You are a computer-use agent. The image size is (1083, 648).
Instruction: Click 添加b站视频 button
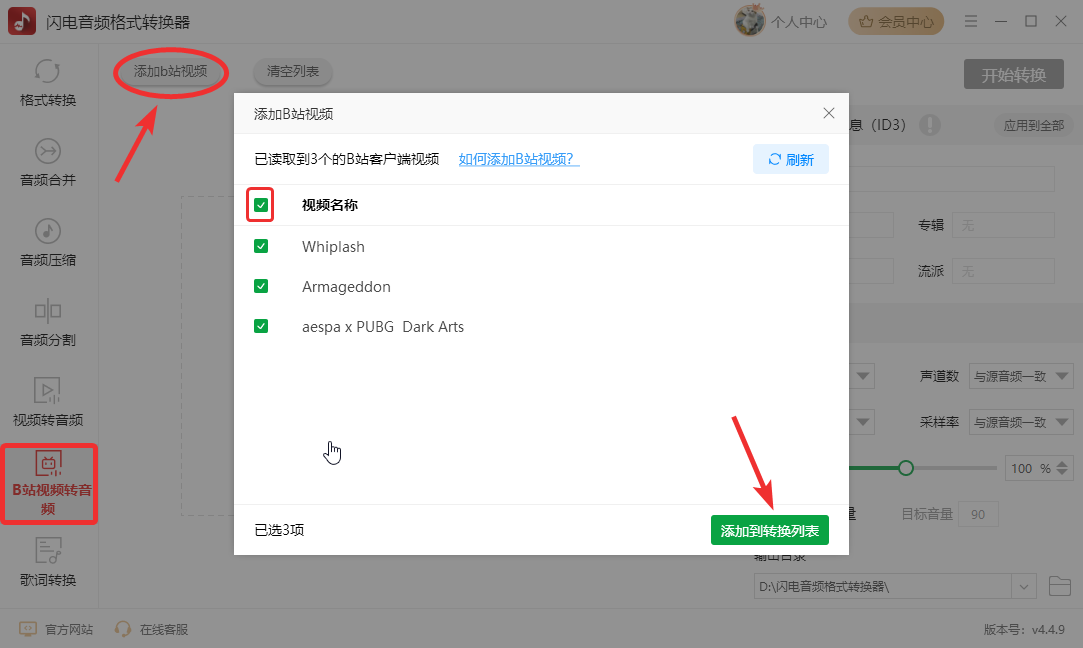[x=171, y=71]
